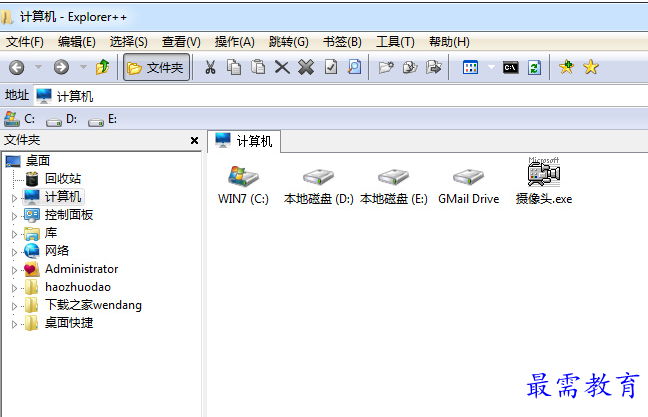Open search with the magnifier icon
Viewport: 648px width, 417px height.
[x=355, y=67]
